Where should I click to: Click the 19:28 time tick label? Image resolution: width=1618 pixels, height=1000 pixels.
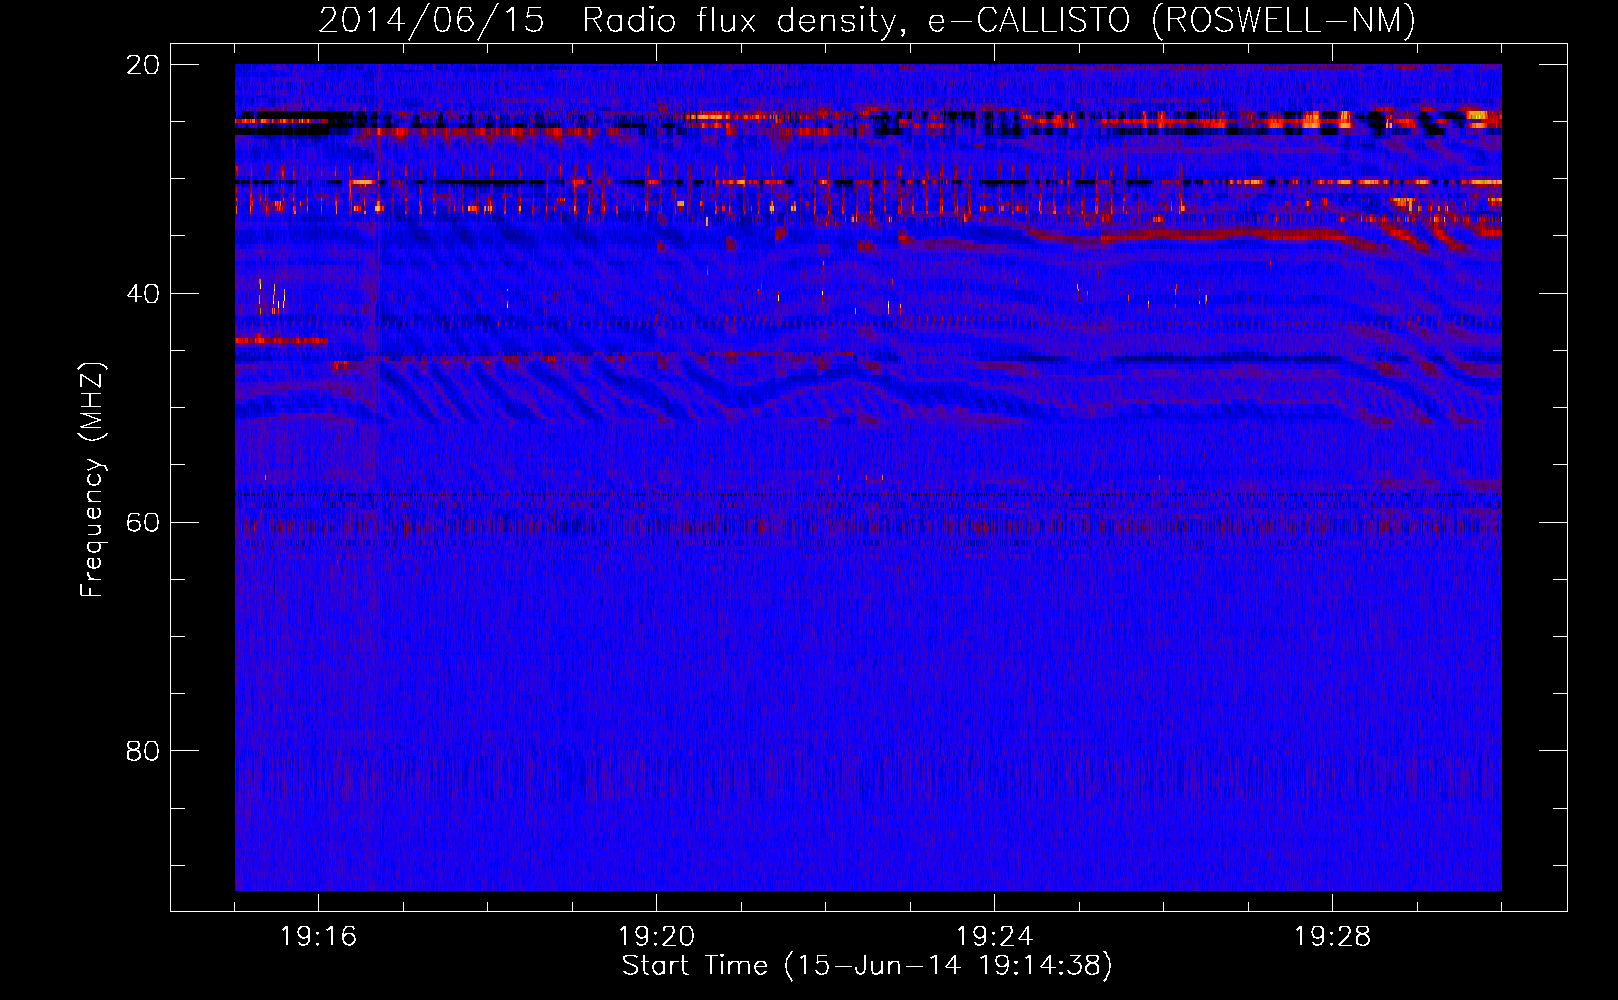(x=1332, y=936)
